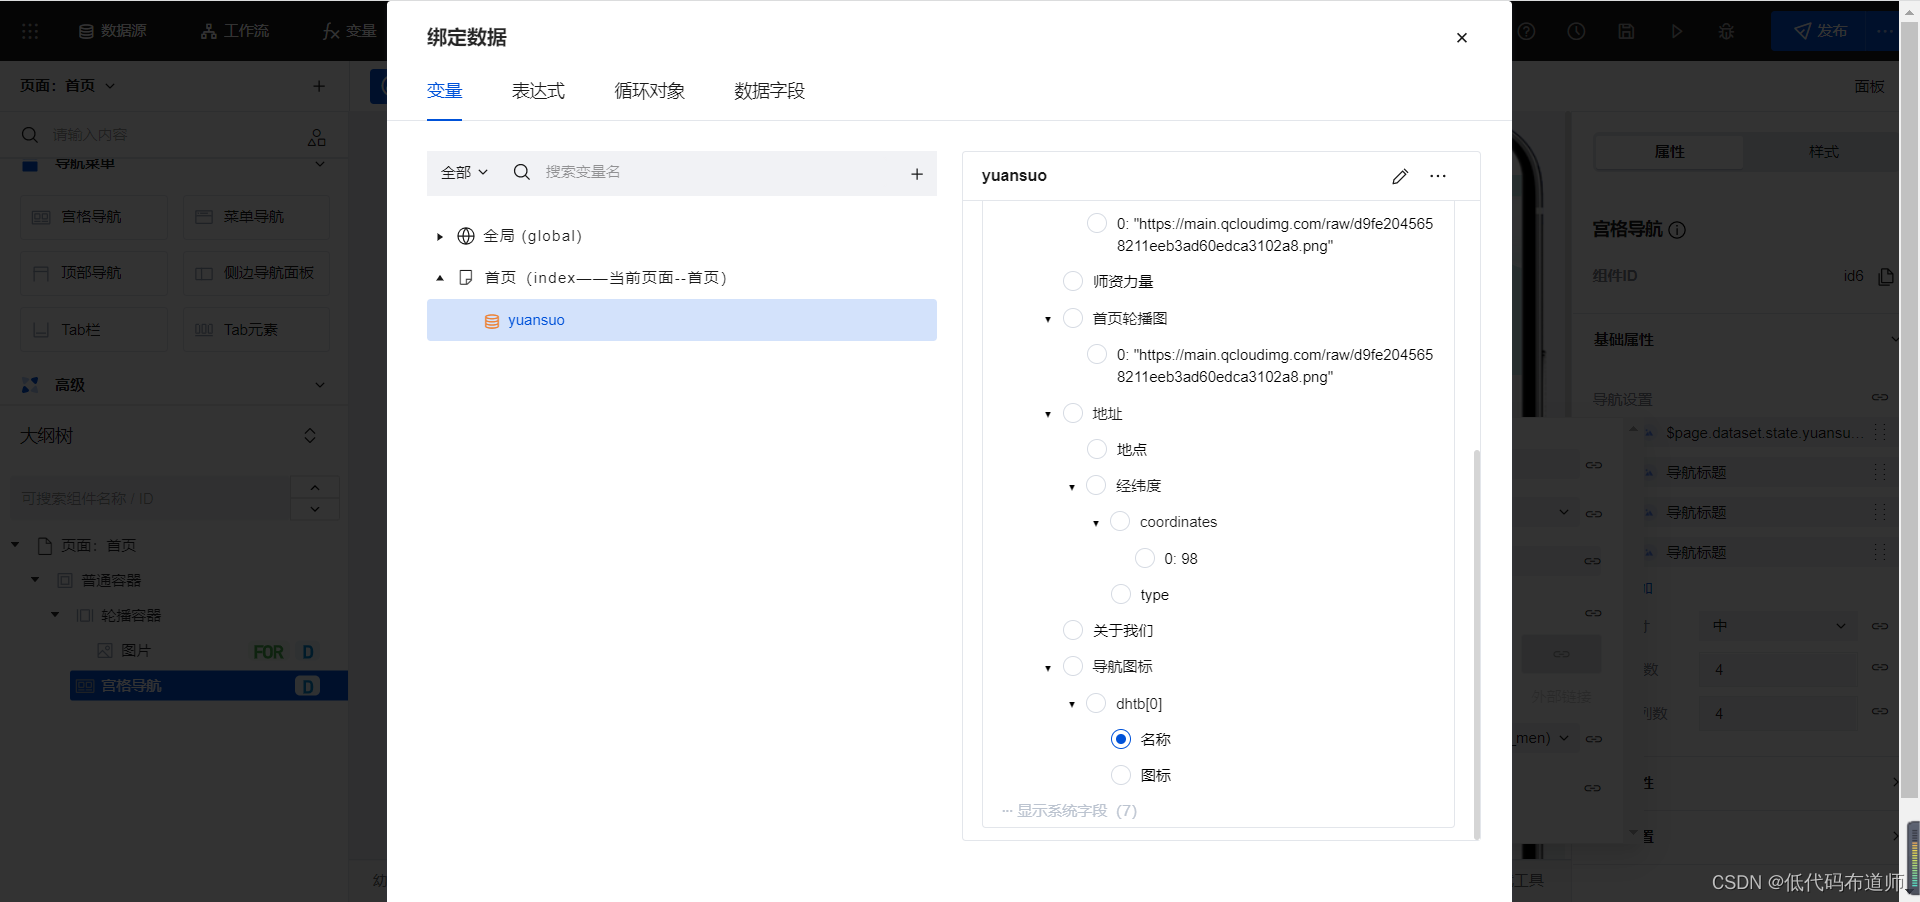Select the 关于我们 radio button
The height and width of the screenshot is (902, 1920).
(x=1072, y=630)
